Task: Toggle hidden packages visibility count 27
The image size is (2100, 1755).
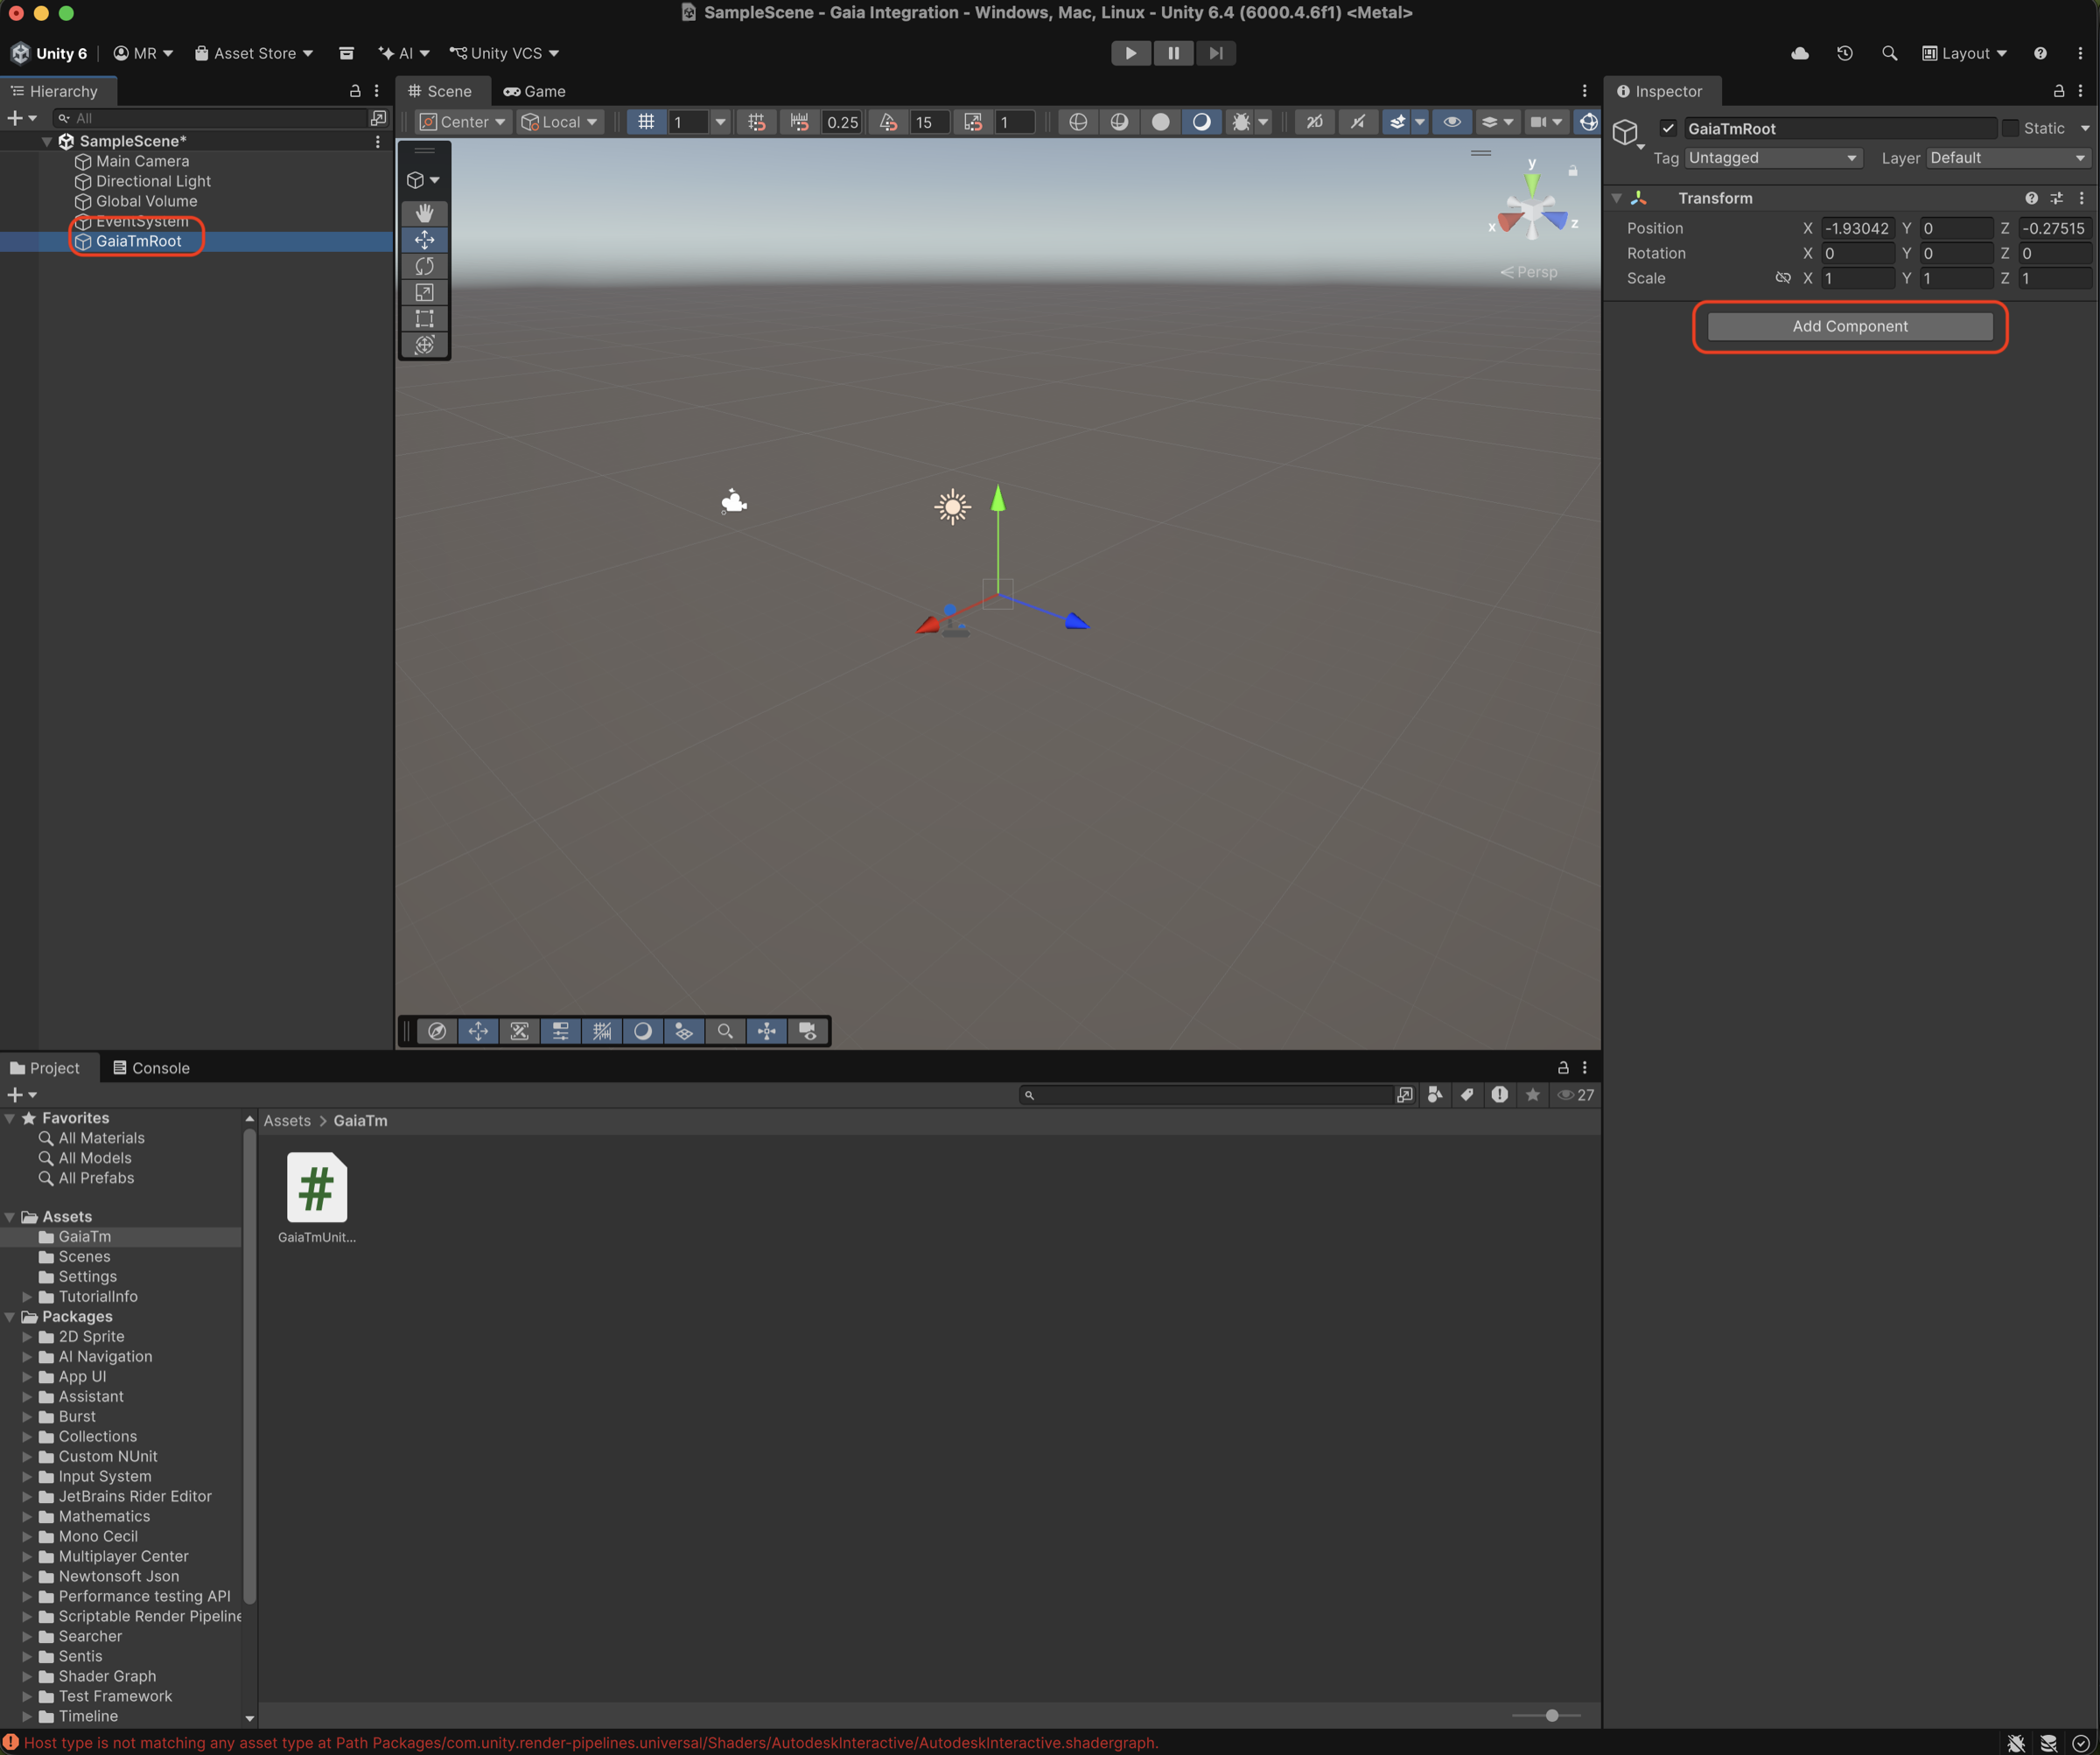Action: (1576, 1095)
